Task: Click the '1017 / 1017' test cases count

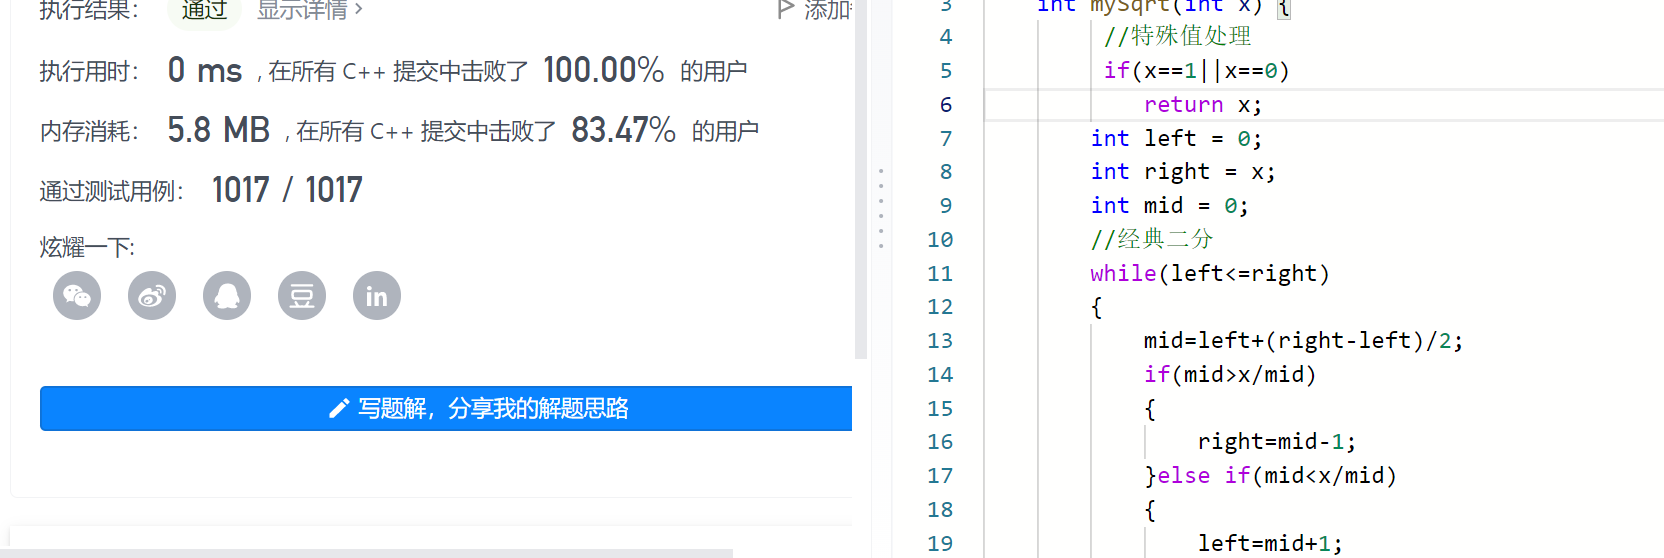Action: click(x=287, y=190)
